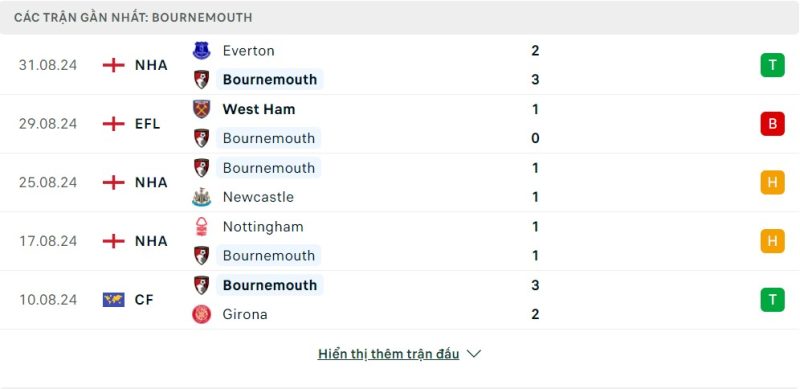Click the West Ham club crest

click(x=202, y=109)
